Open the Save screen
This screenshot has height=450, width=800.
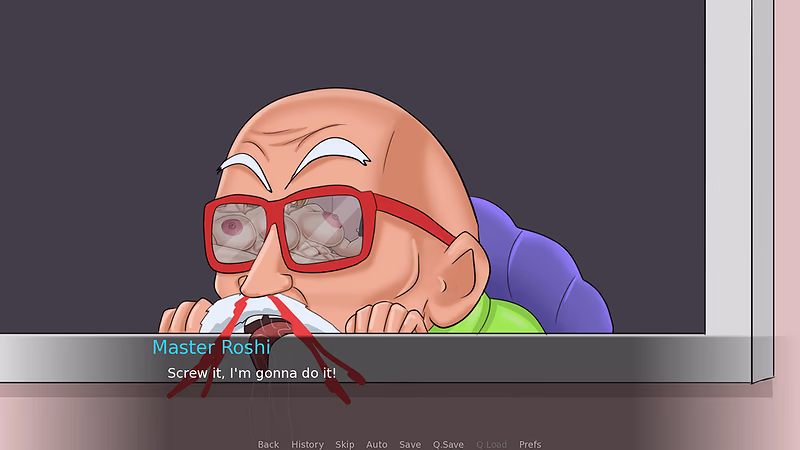tap(410, 444)
